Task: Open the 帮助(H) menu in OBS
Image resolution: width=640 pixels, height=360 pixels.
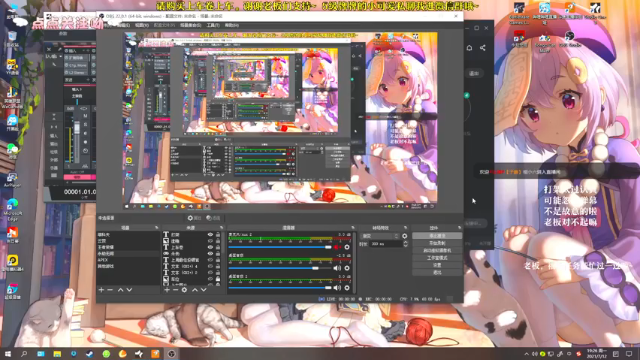Action: pos(231,25)
